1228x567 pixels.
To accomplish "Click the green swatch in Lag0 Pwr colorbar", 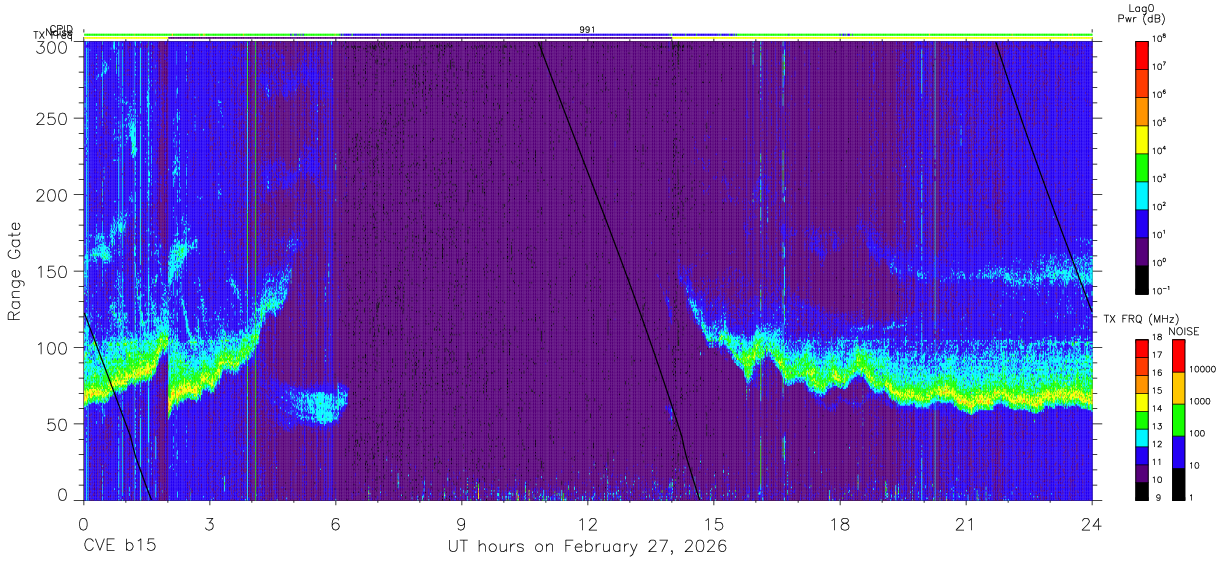I will [x=1142, y=165].
